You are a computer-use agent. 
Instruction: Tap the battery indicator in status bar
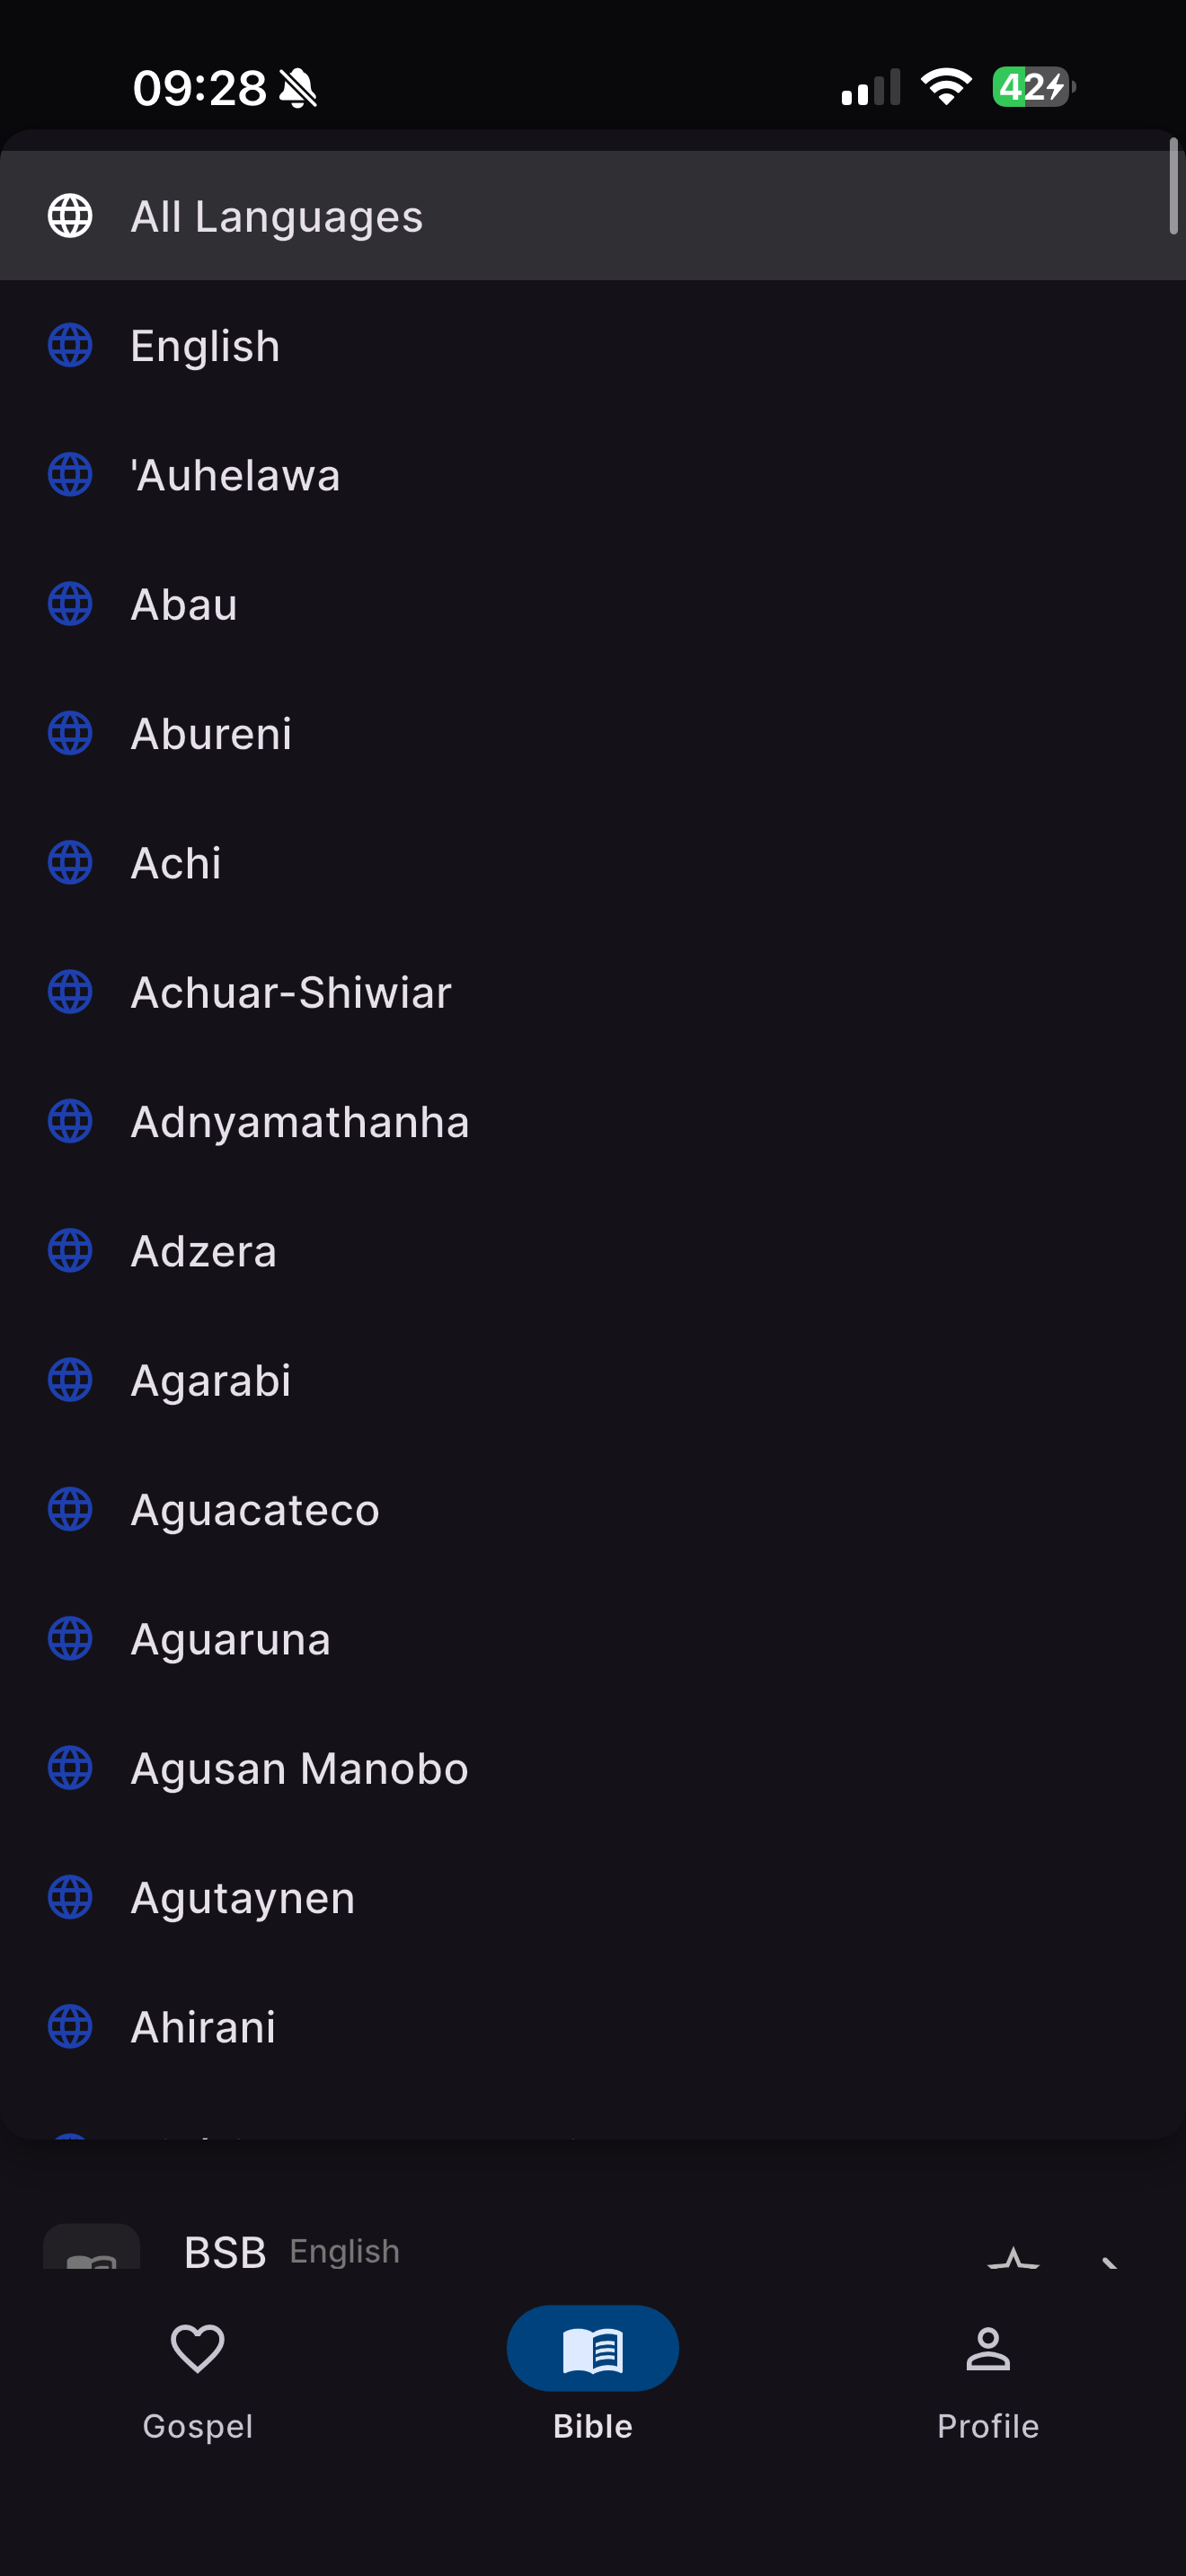pyautogui.click(x=1031, y=87)
